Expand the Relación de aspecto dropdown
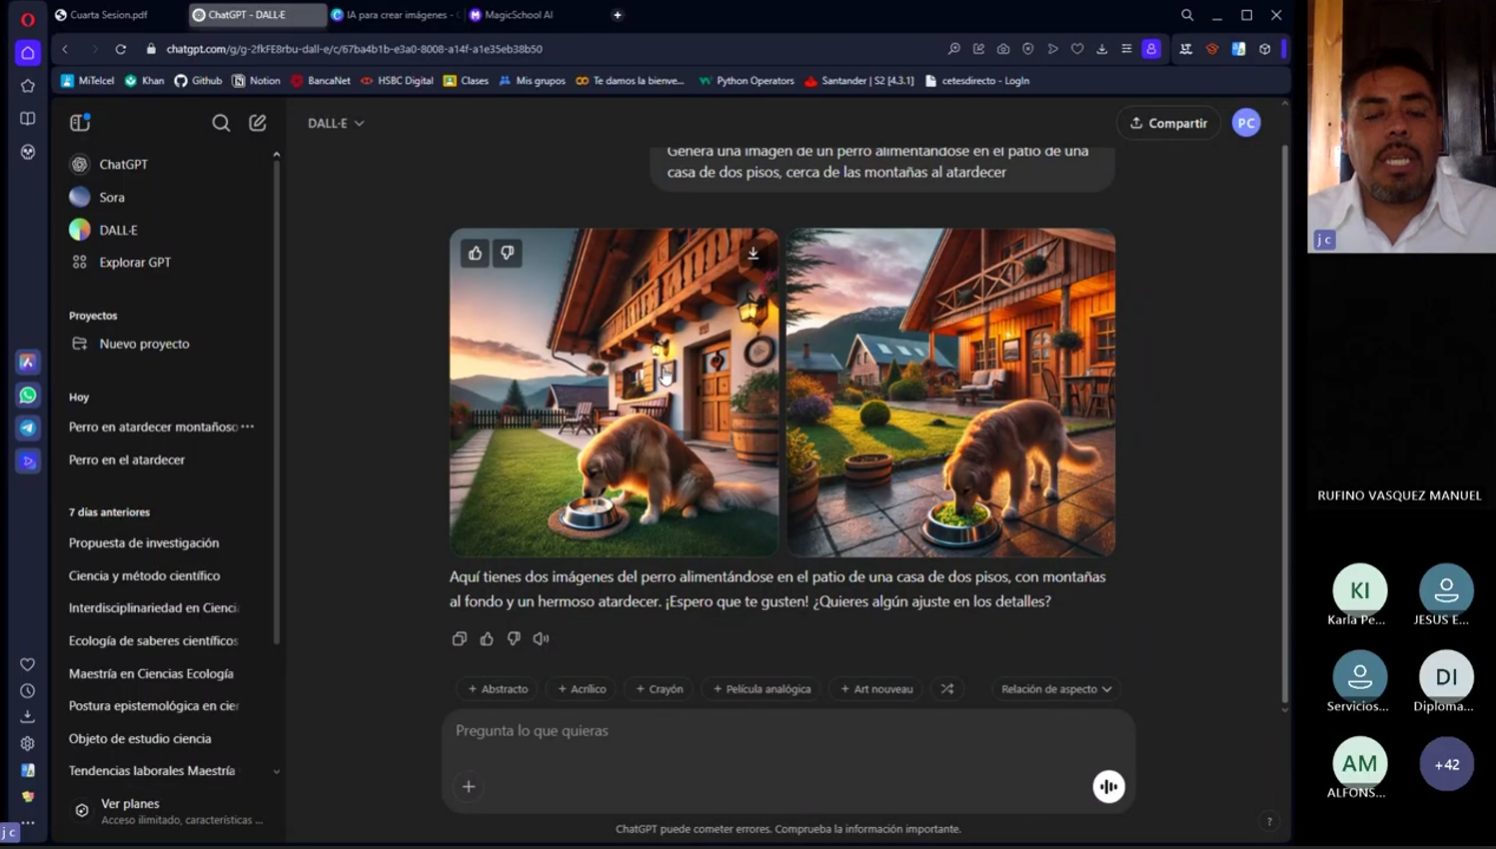 [x=1056, y=689]
